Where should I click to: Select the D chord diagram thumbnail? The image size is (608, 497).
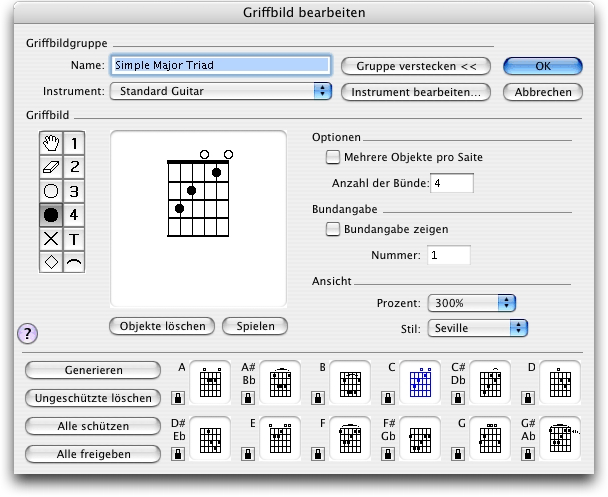(560, 383)
